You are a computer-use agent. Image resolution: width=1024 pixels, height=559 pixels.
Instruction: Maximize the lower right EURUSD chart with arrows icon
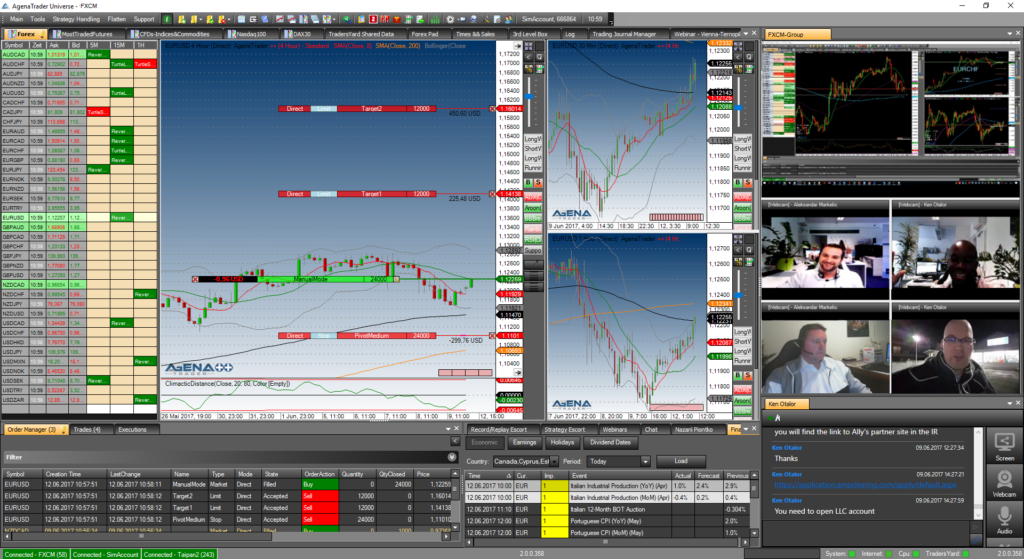(738, 239)
